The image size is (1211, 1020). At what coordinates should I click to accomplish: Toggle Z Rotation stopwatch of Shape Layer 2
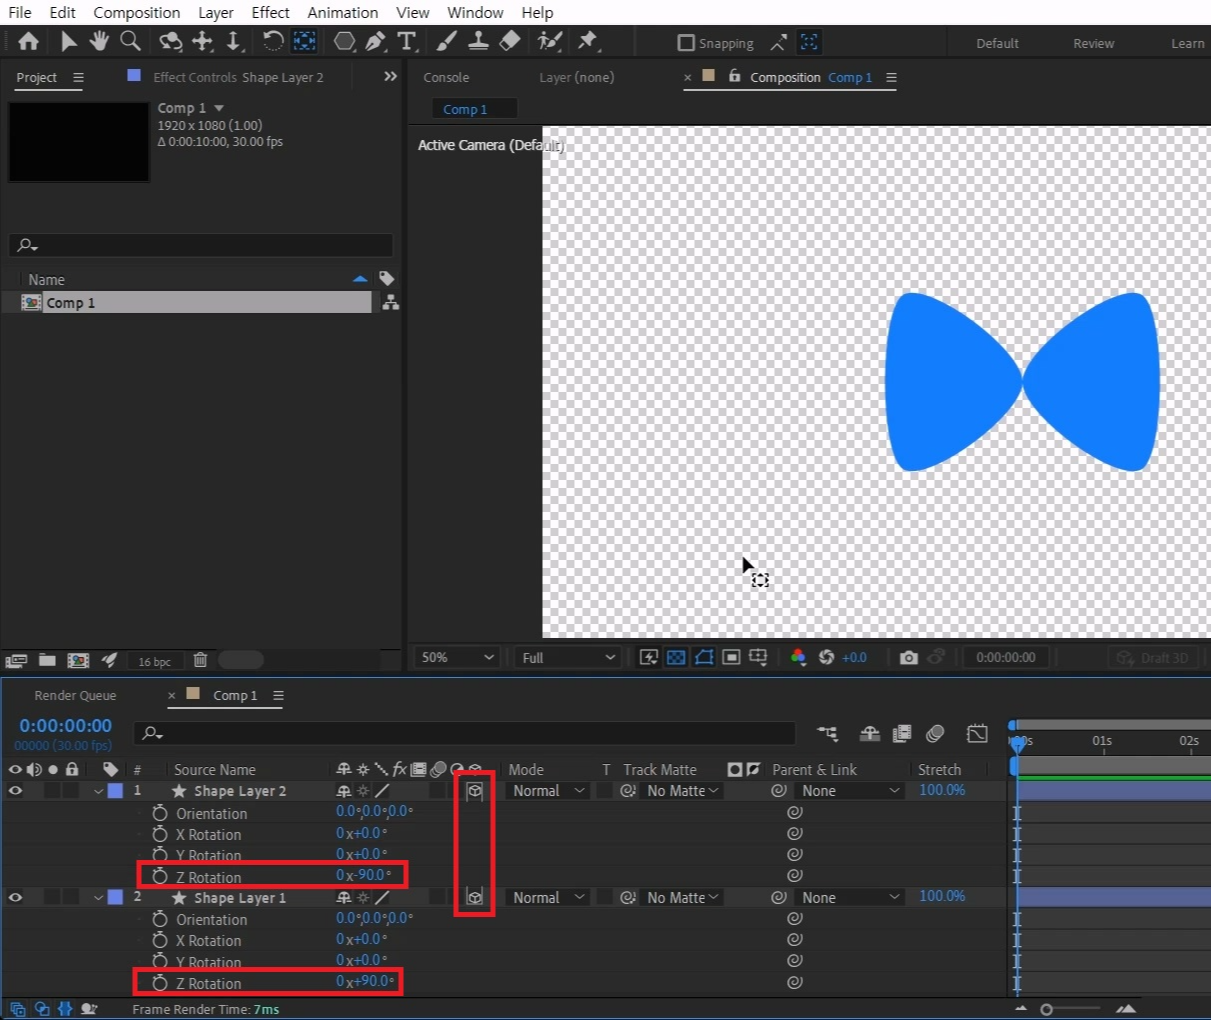click(x=160, y=876)
